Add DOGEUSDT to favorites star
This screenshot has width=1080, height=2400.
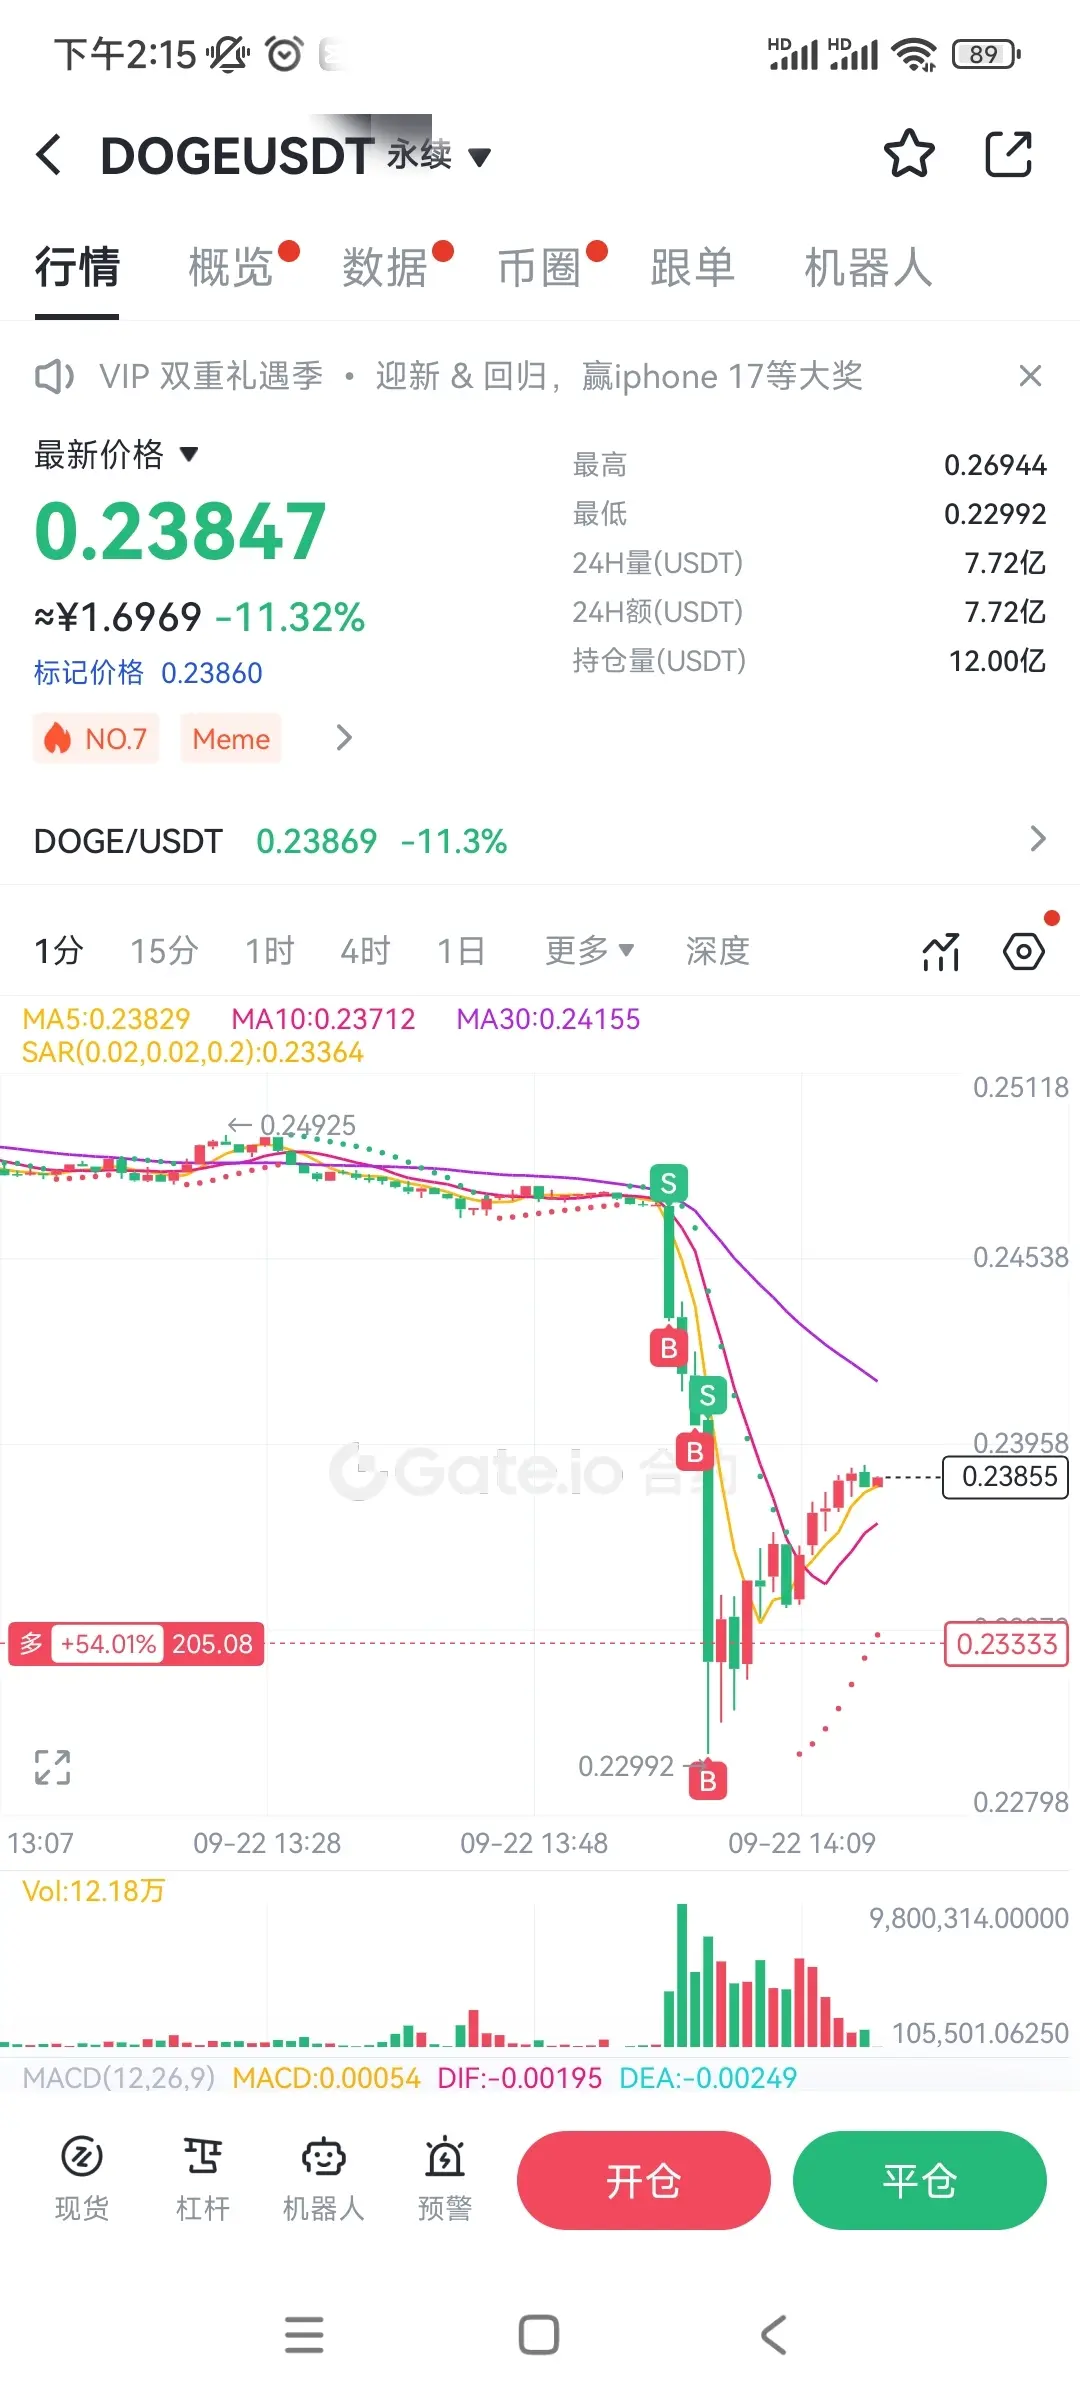tap(909, 154)
